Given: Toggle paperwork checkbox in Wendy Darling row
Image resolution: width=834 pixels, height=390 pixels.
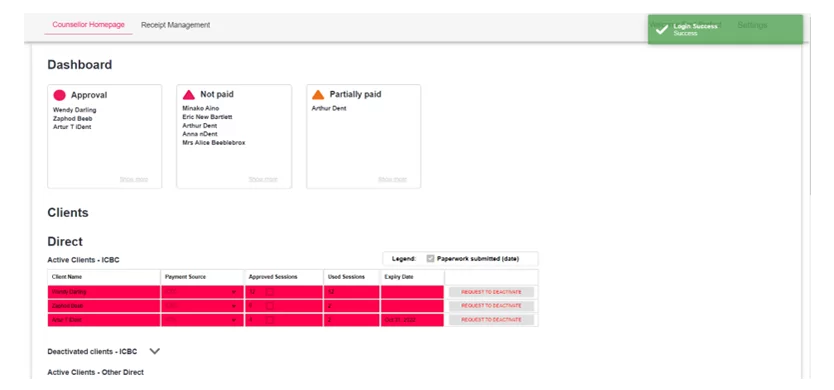Looking at the screenshot, I should tap(270, 292).
